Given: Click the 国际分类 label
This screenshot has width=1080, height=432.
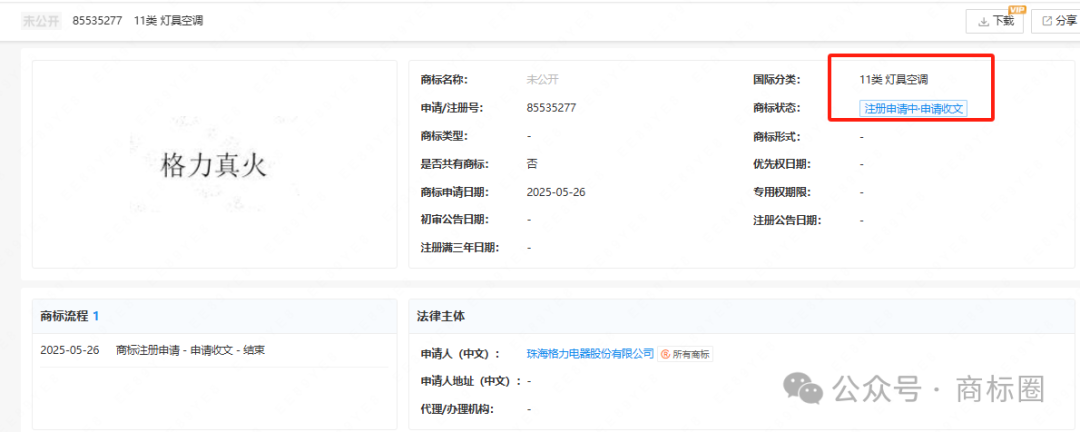Looking at the screenshot, I should 777,80.
